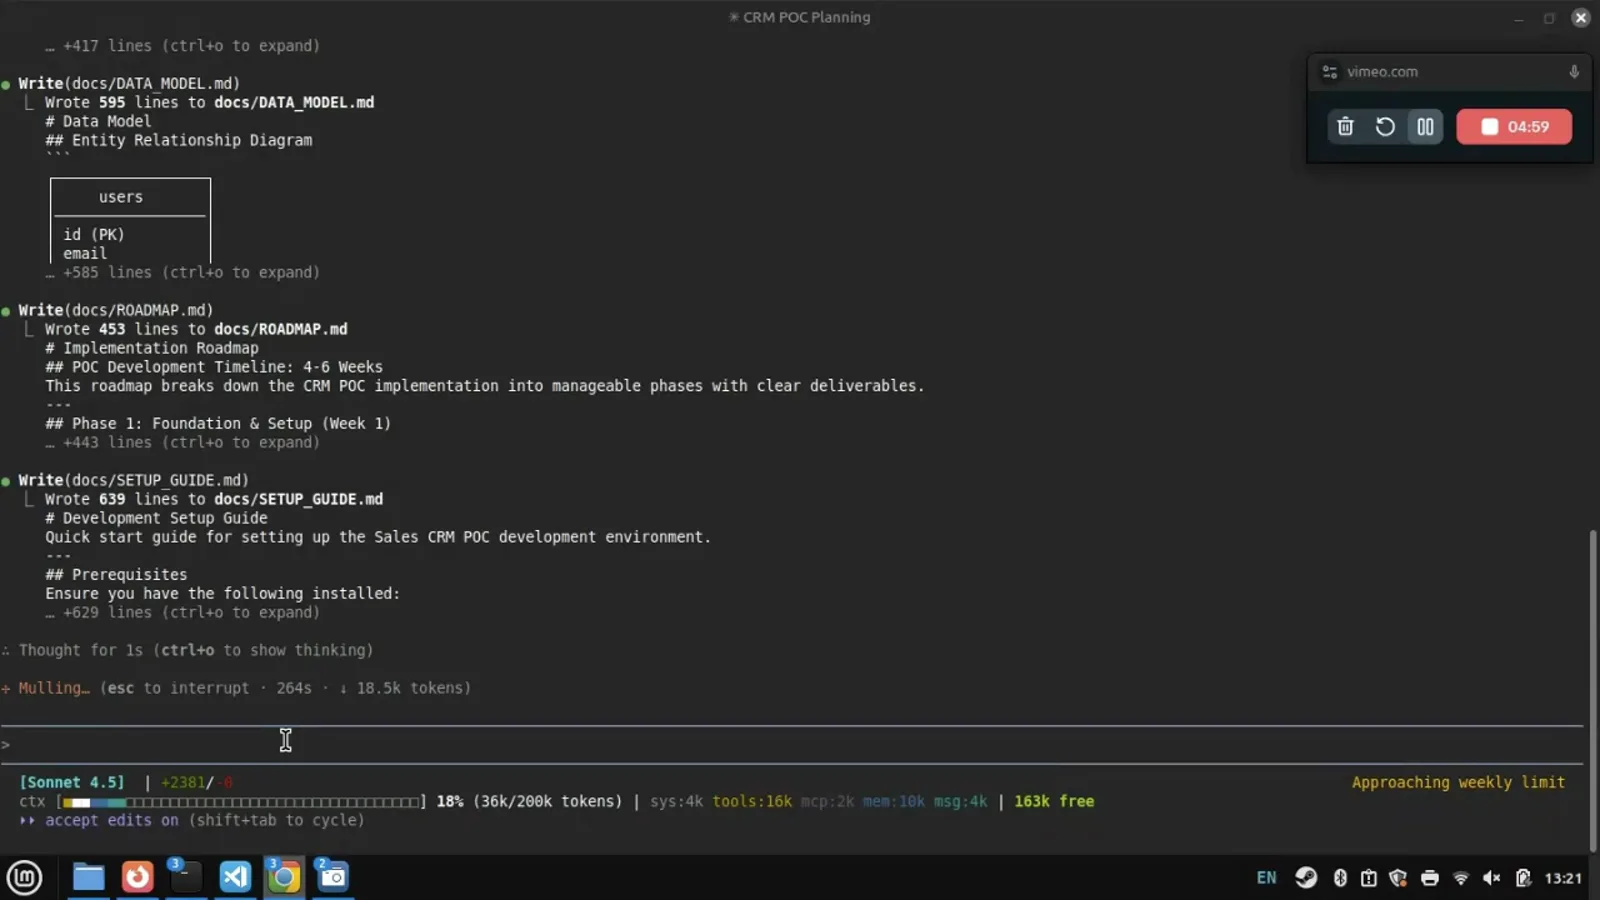
Task: Click '+443 lines (ctrl+o to expand)'
Action: (x=191, y=442)
